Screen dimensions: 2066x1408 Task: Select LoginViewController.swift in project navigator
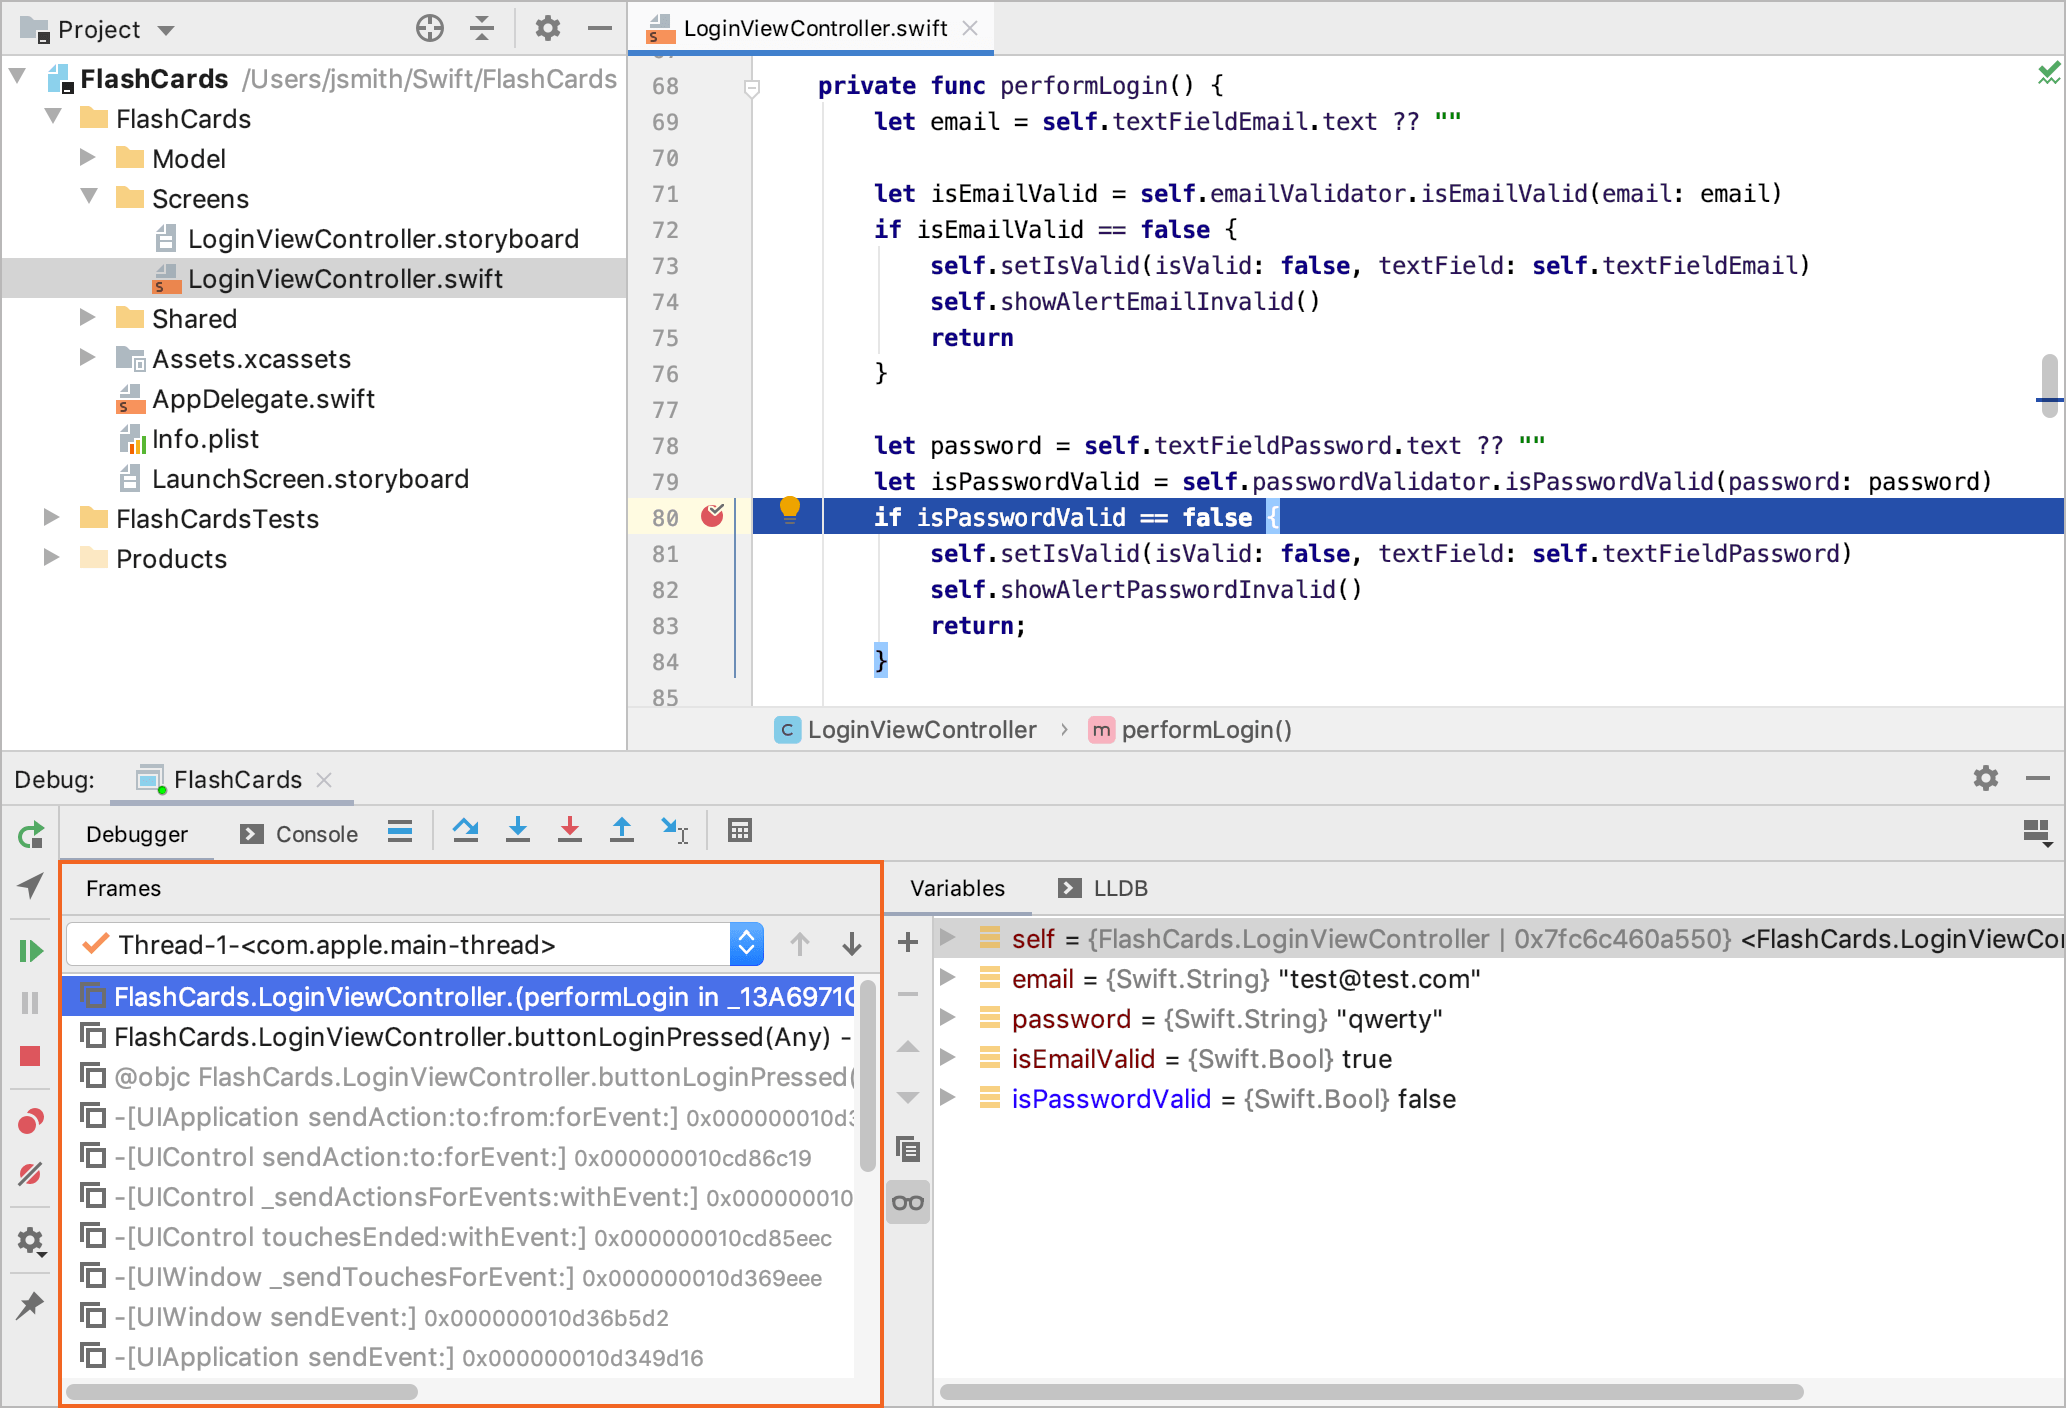tap(345, 278)
